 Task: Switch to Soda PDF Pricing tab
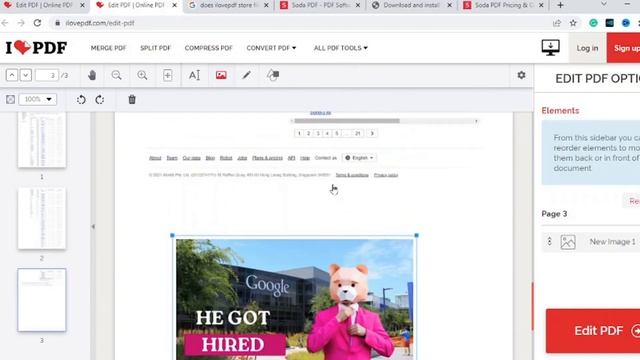pyautogui.click(x=504, y=5)
